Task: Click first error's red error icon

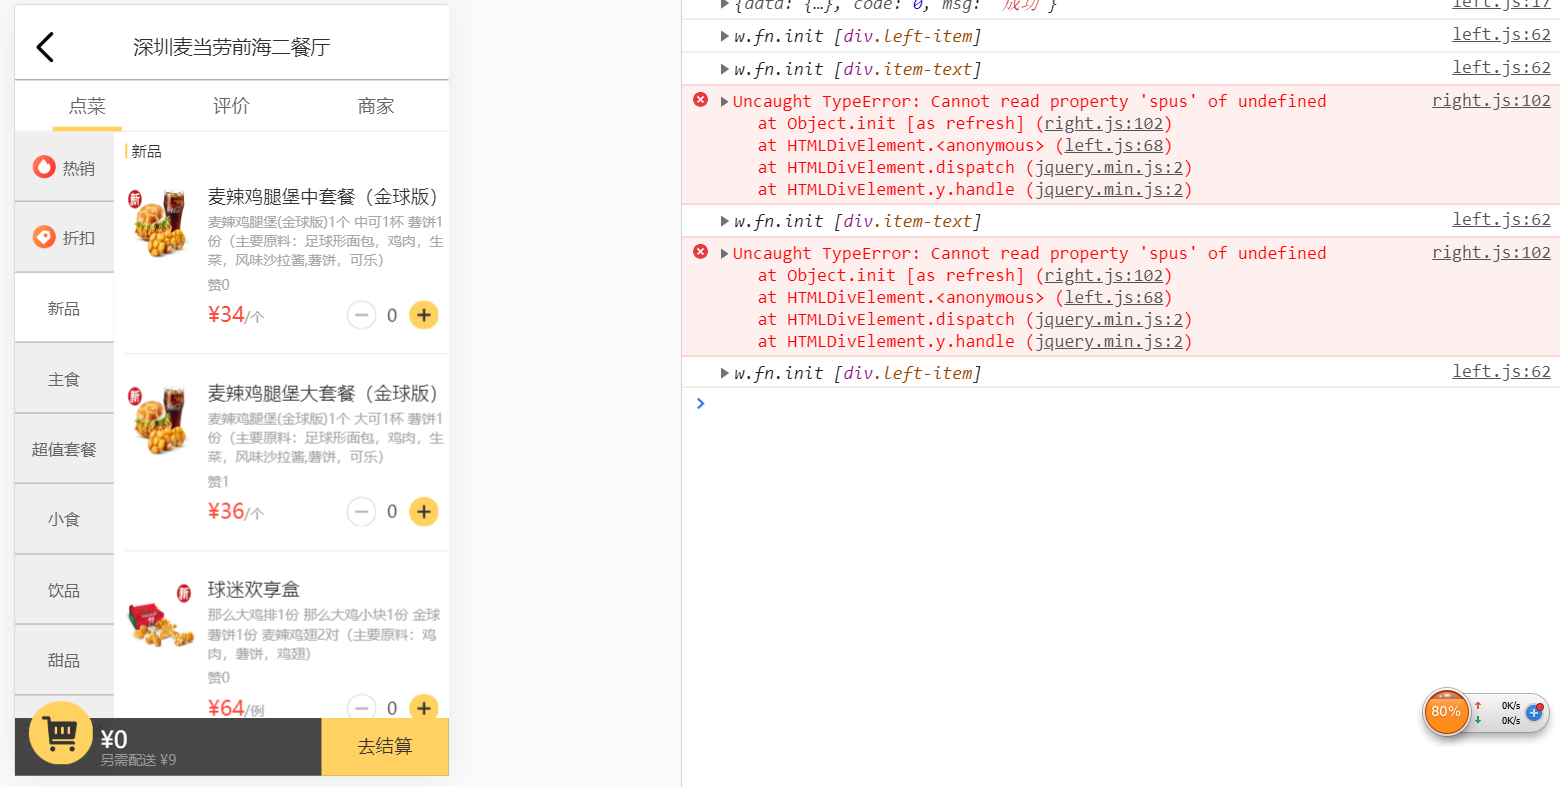Action: (x=700, y=100)
